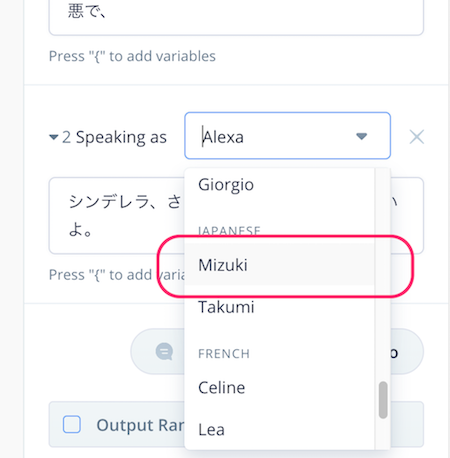The image size is (450, 458).
Task: Select Mizuki voice from the dropdown list
Action: [x=279, y=265]
